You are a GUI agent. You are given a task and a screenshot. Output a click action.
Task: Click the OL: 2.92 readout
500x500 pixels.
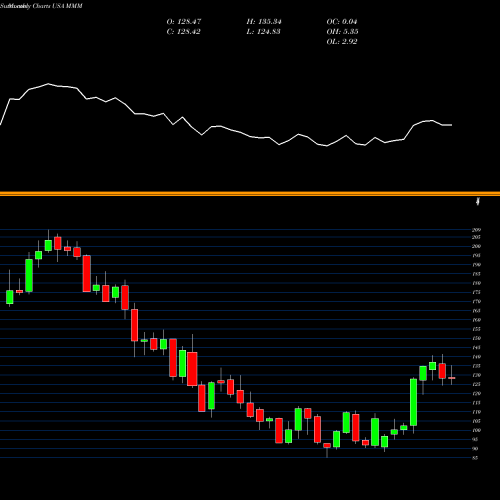(342, 42)
